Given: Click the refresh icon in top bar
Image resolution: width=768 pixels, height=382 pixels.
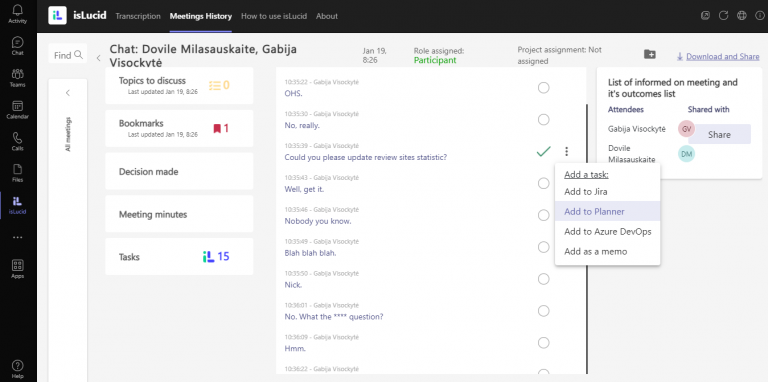Looking at the screenshot, I should (723, 16).
